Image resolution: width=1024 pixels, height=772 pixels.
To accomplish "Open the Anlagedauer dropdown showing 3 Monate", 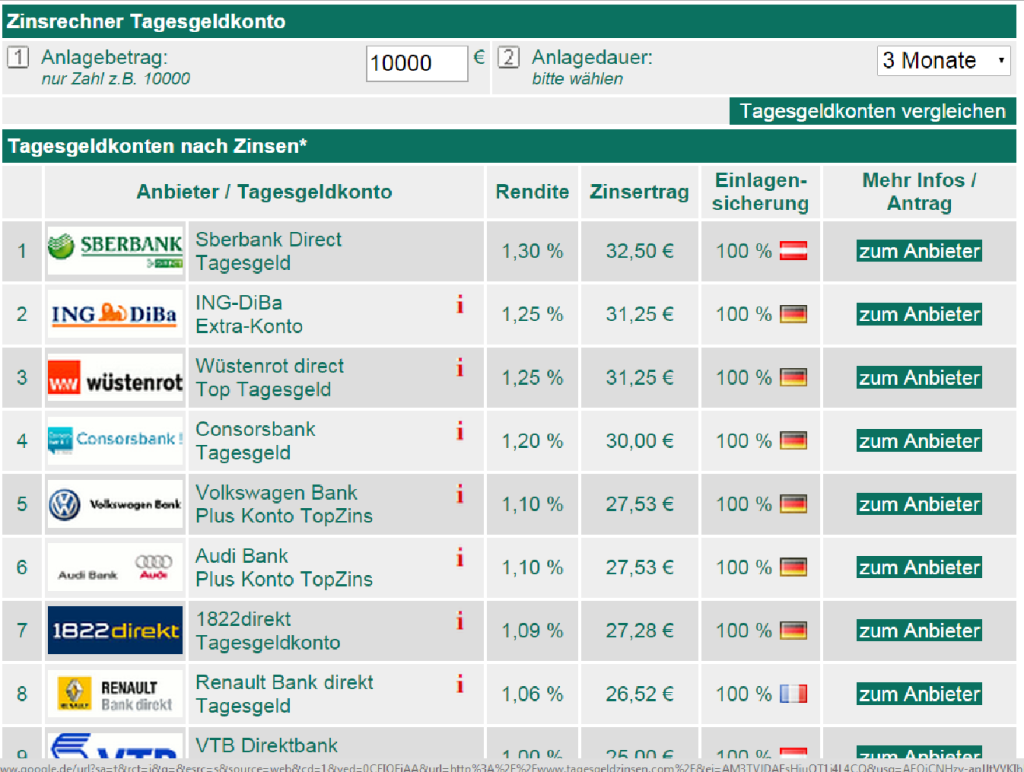I will pos(944,61).
